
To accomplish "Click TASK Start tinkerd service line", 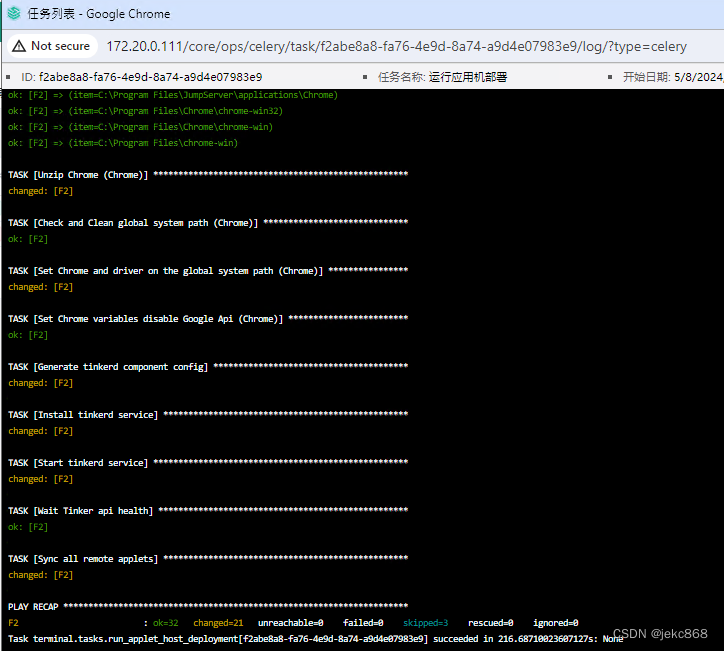I will point(208,463).
